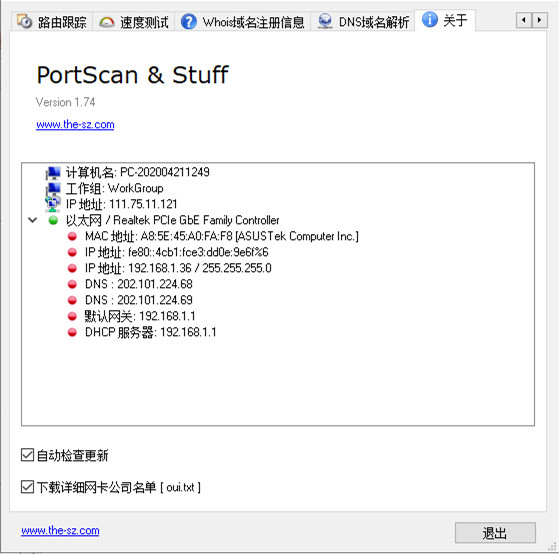Screen dimensions: 559x554
Task: Click green status dot of 以太网 adapter
Action: click(53, 220)
